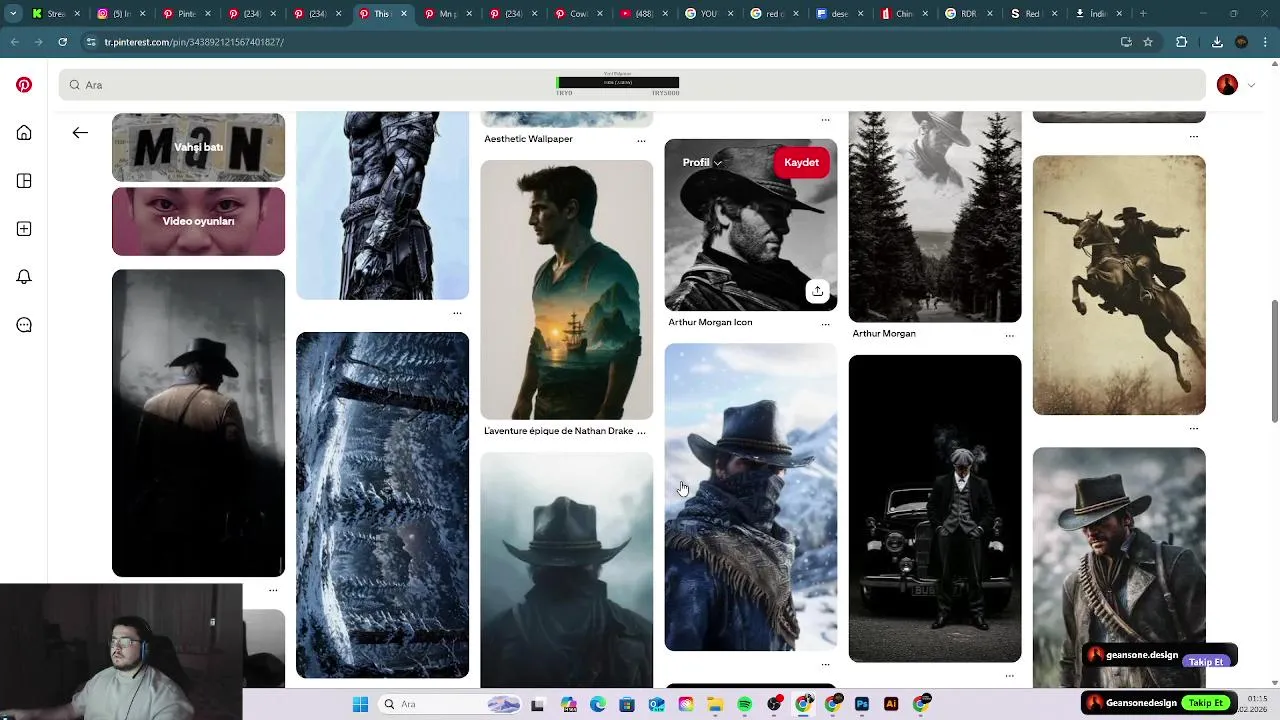Open three-dot menu under the jumping horse rider pin
Screen dimensions: 1280x720
pos(1193,428)
